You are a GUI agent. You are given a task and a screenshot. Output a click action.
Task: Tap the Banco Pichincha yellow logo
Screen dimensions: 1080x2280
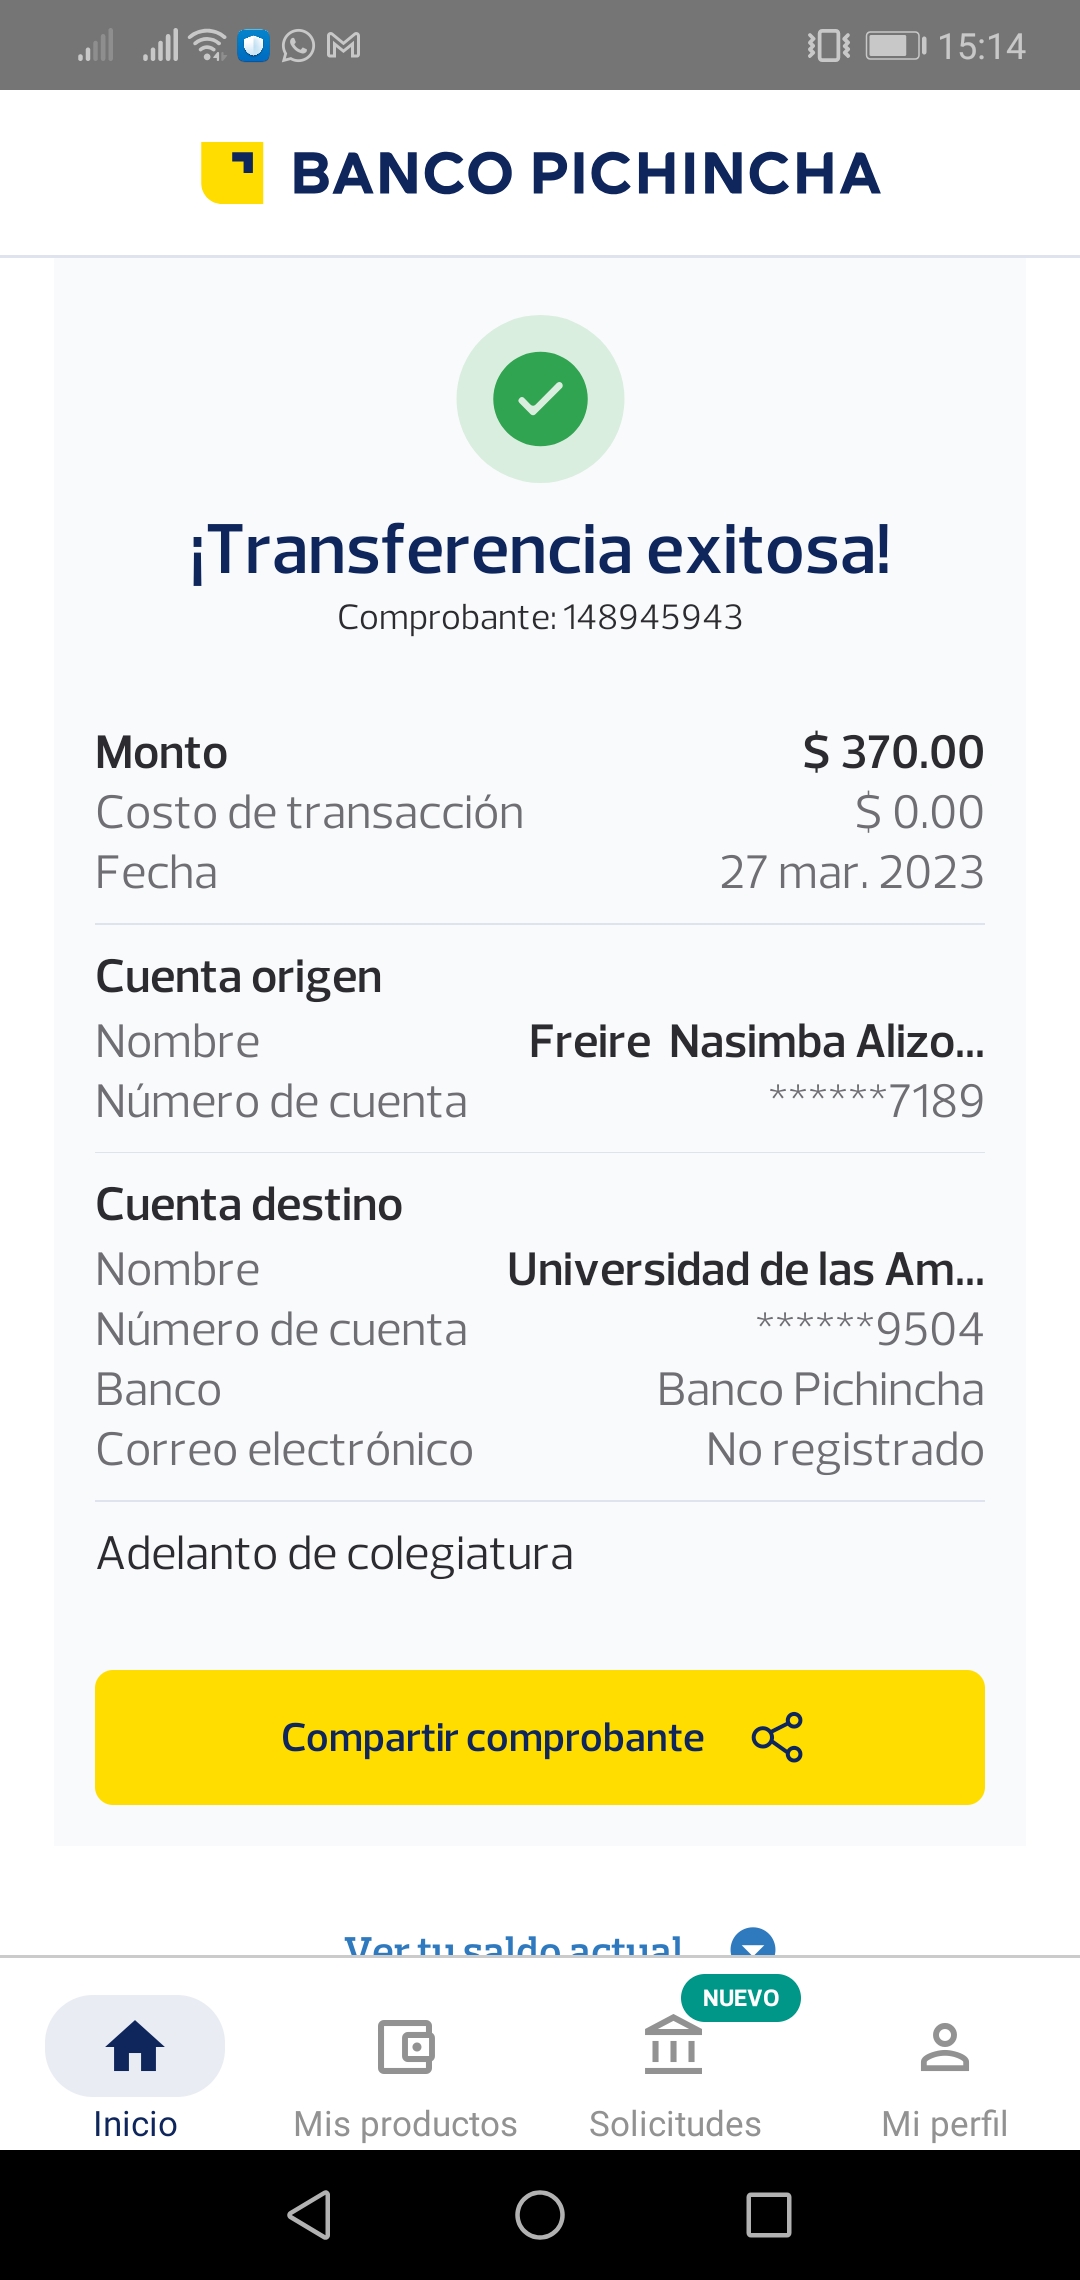232,172
